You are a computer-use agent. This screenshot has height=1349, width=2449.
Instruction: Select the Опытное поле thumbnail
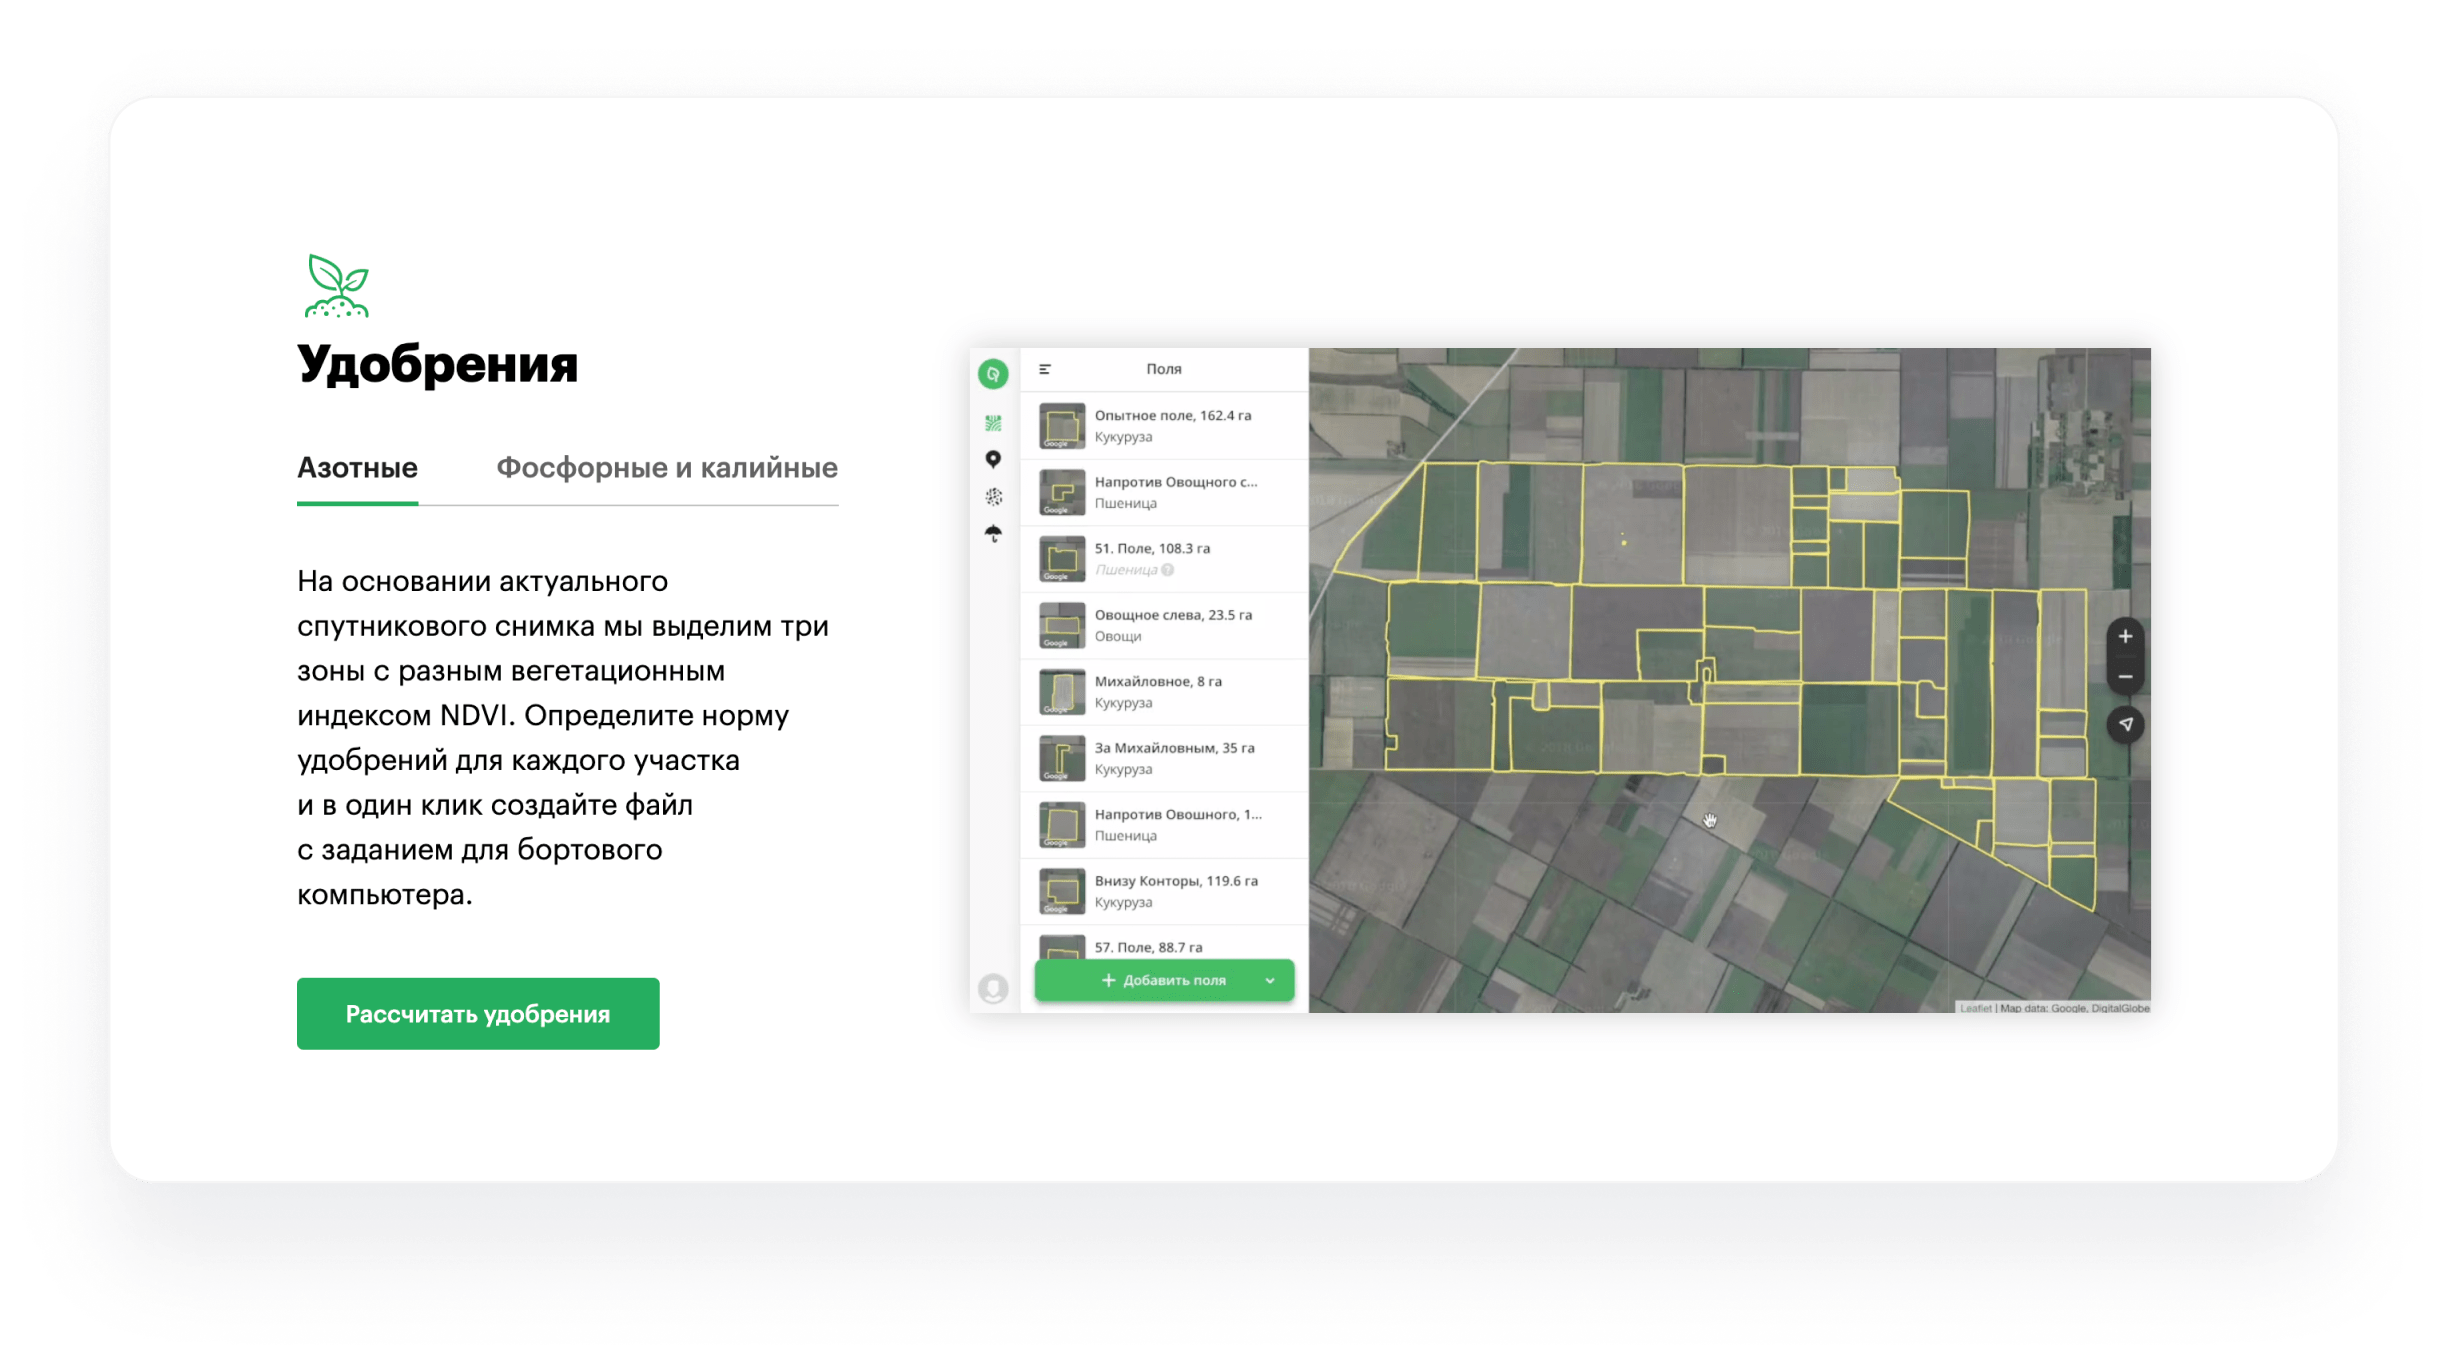coord(1061,426)
